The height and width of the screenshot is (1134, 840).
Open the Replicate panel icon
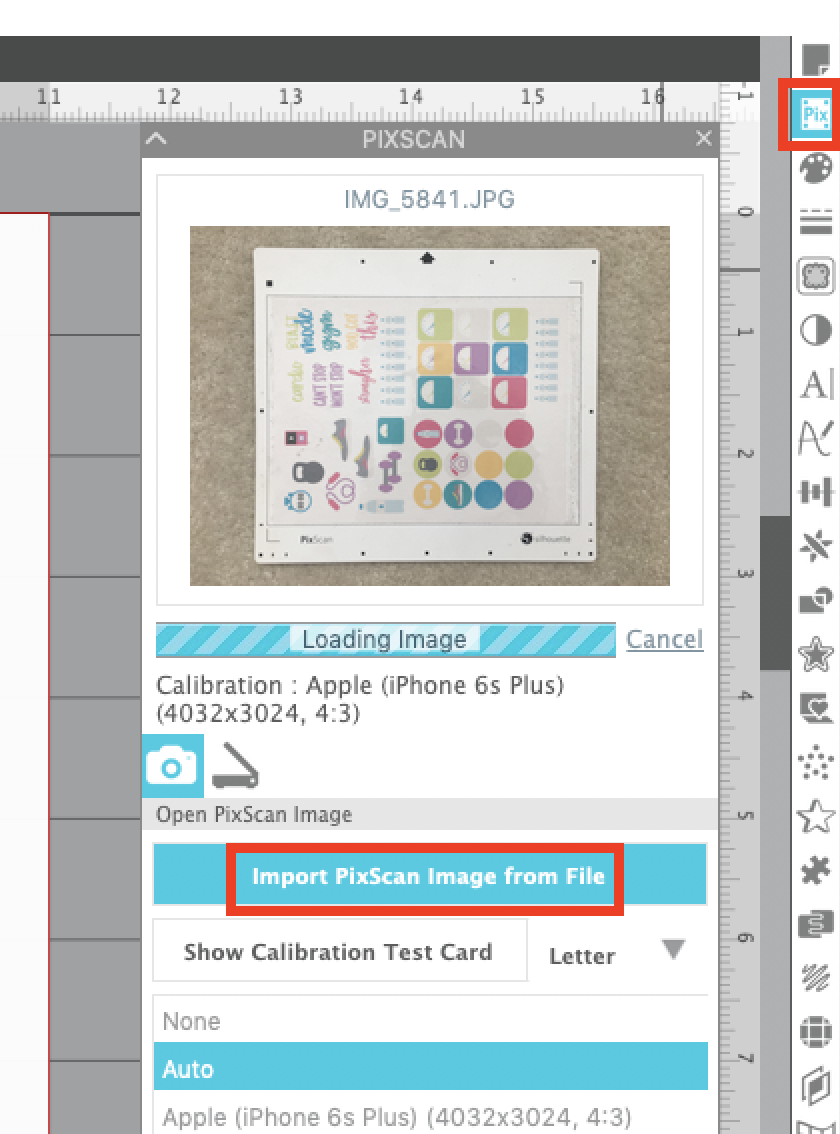(x=815, y=546)
